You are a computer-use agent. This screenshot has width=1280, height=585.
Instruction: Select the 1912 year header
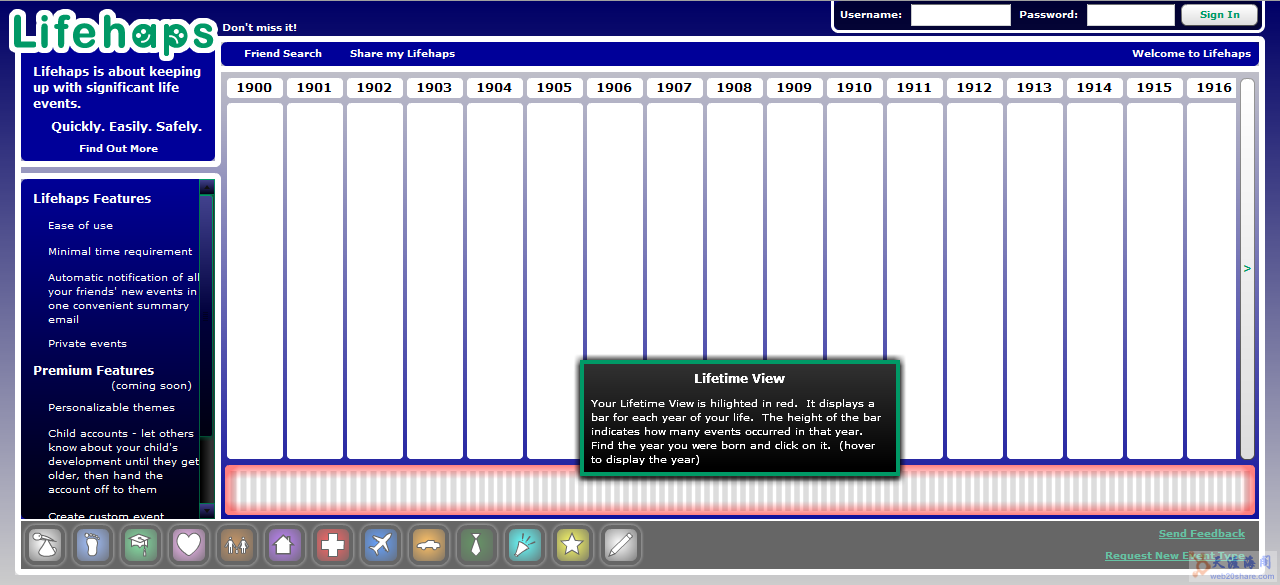974,88
